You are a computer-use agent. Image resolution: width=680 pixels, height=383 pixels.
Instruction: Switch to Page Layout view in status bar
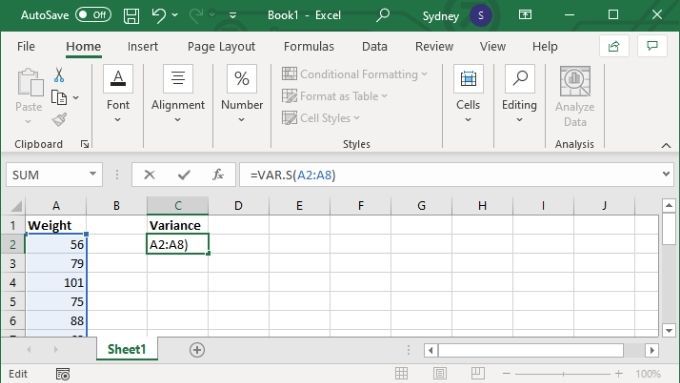tap(439, 373)
